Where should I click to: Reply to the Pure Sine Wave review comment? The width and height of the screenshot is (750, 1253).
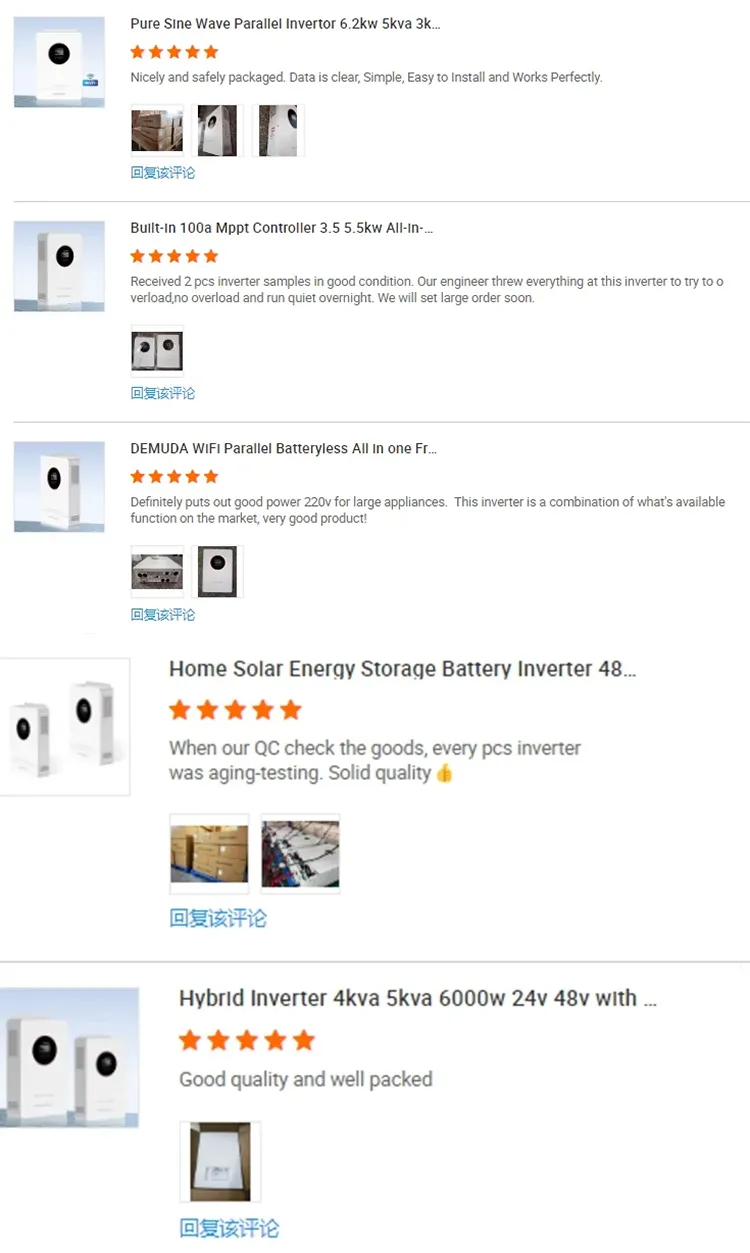[162, 172]
